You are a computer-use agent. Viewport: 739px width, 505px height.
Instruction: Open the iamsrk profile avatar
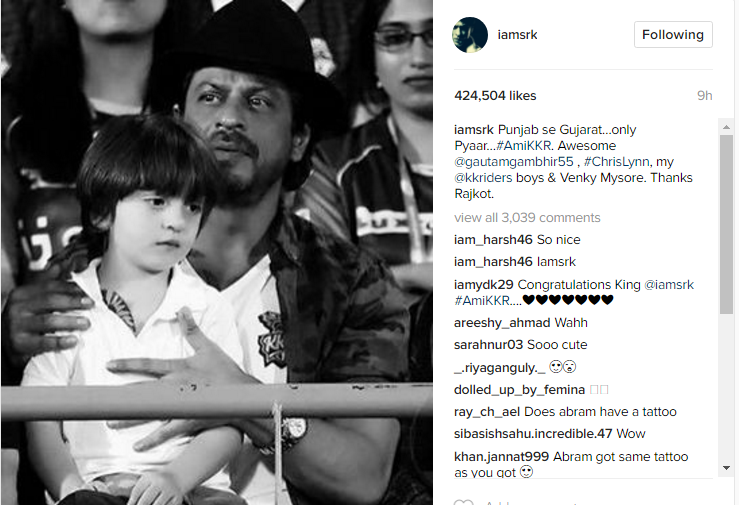click(470, 35)
